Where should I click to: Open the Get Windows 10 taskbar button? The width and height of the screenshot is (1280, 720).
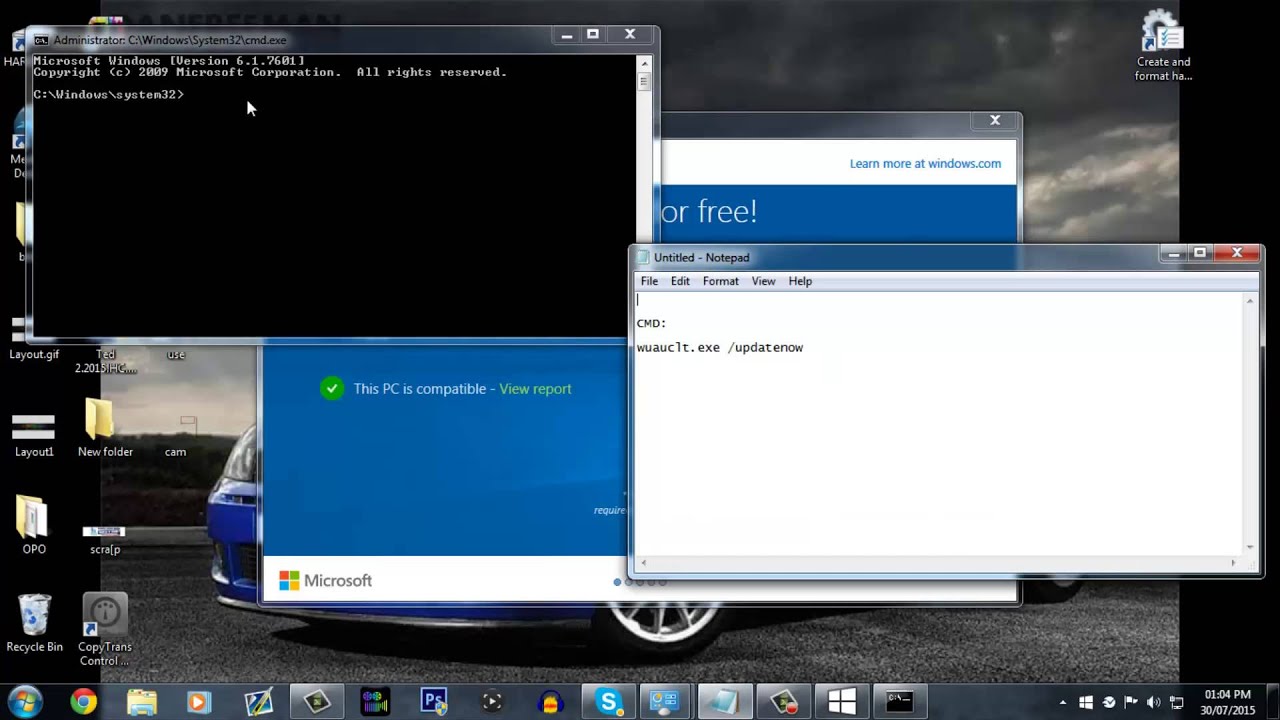(841, 702)
